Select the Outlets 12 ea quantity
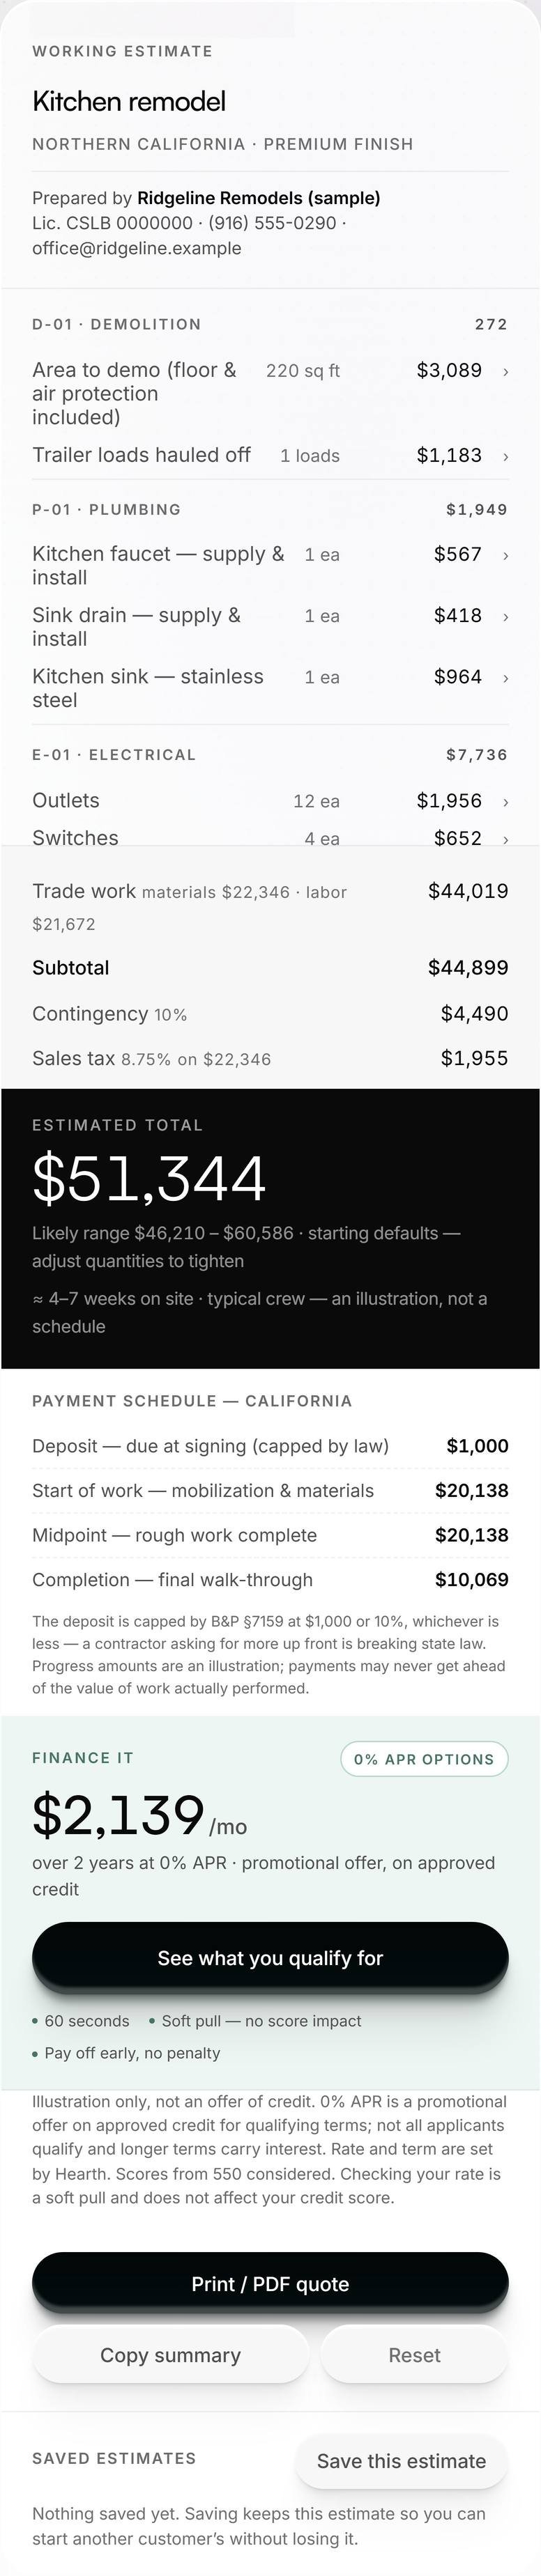The height and width of the screenshot is (2576, 541). (316, 801)
